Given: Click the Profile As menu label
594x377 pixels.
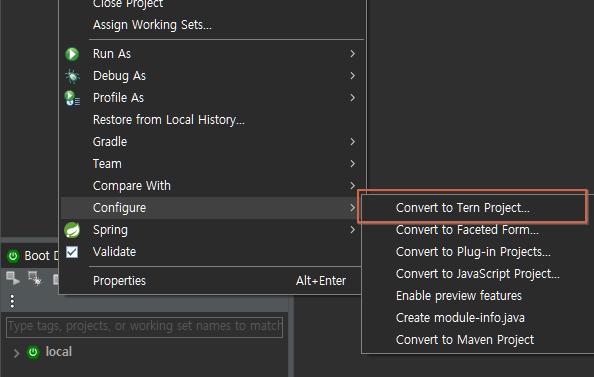Looking at the screenshot, I should click(x=118, y=98).
